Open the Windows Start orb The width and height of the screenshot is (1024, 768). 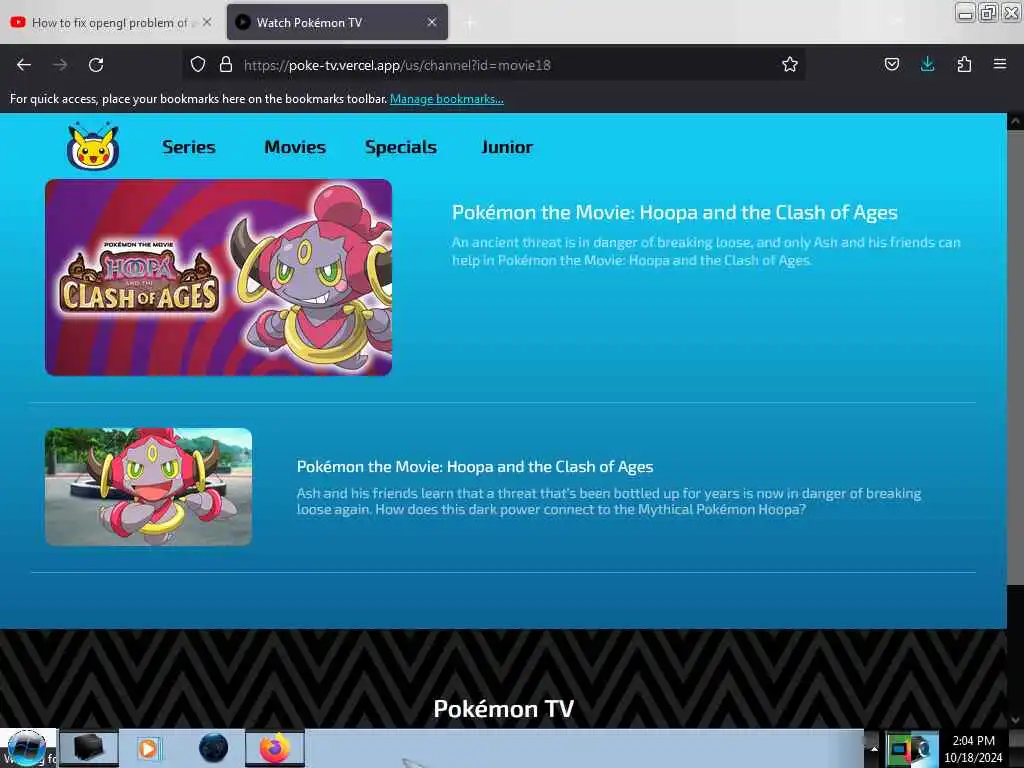27,748
